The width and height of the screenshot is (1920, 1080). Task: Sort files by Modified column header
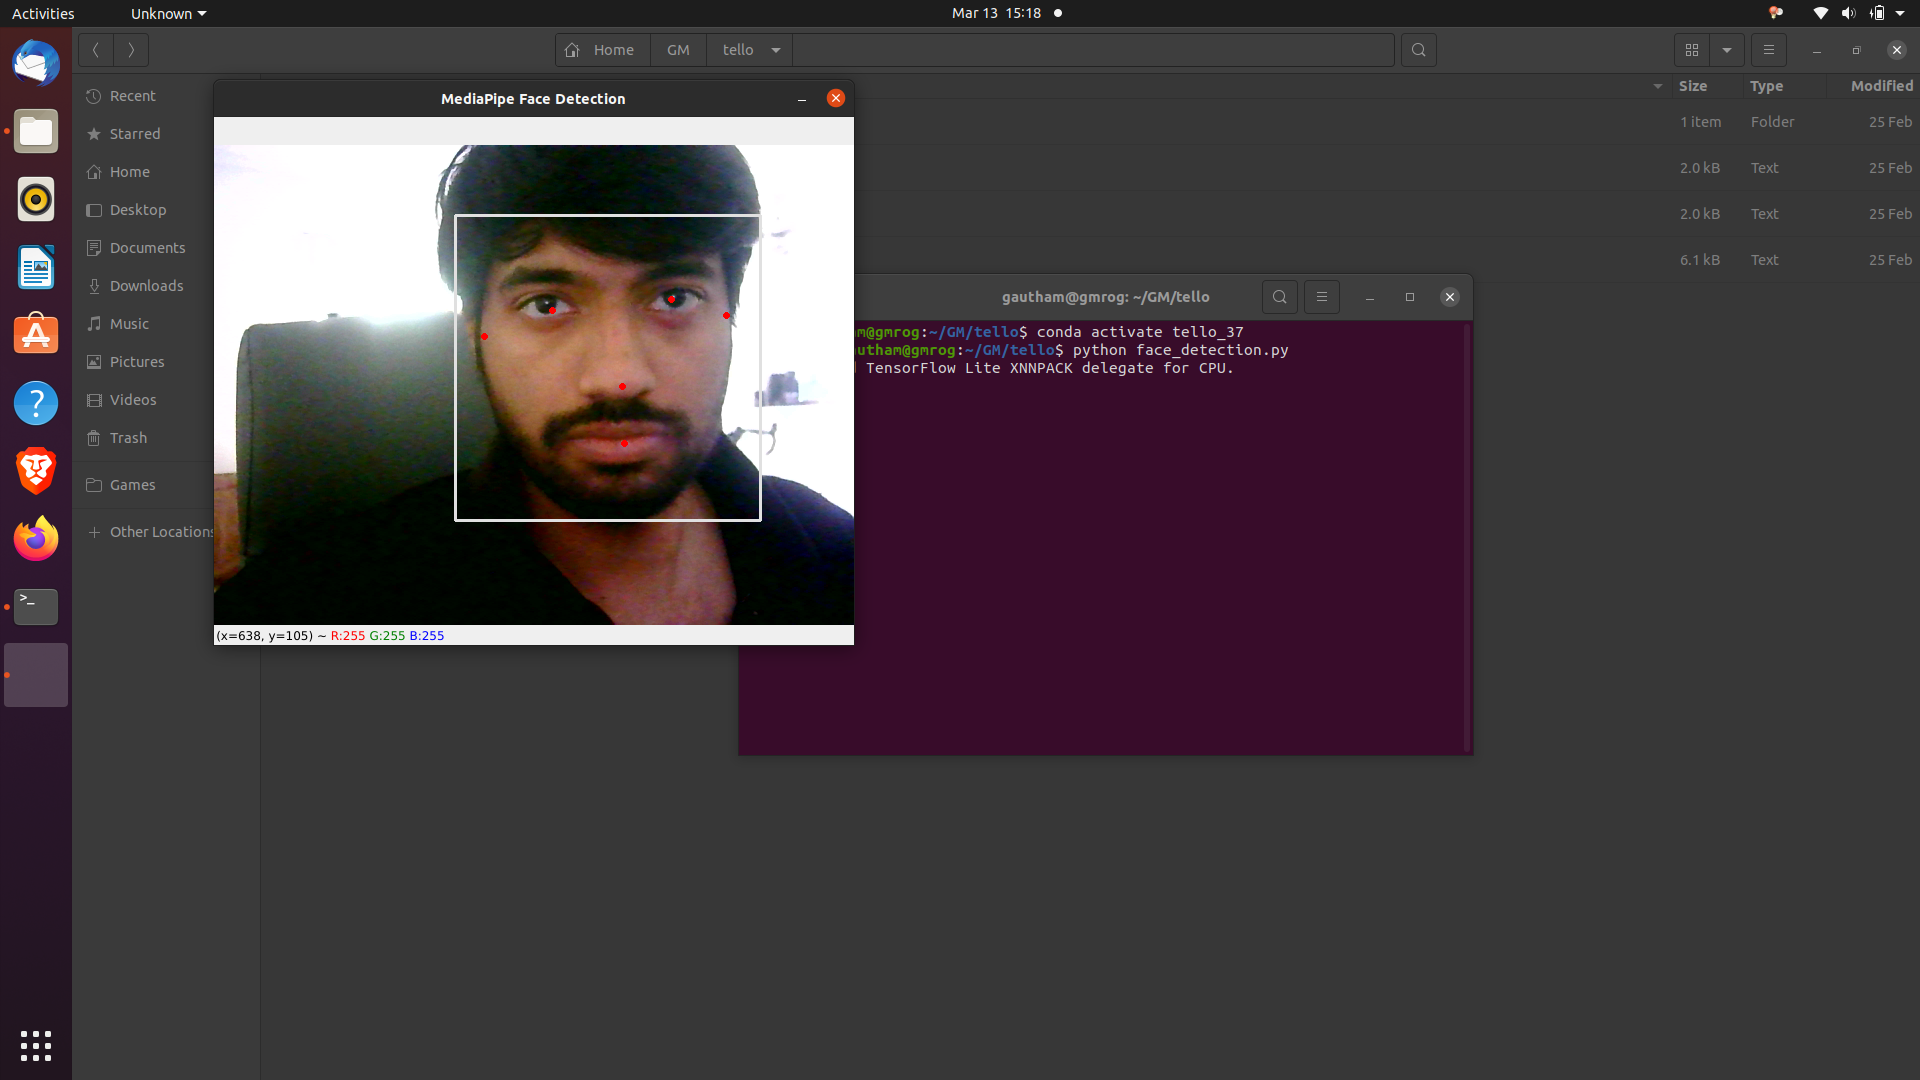pos(1881,86)
